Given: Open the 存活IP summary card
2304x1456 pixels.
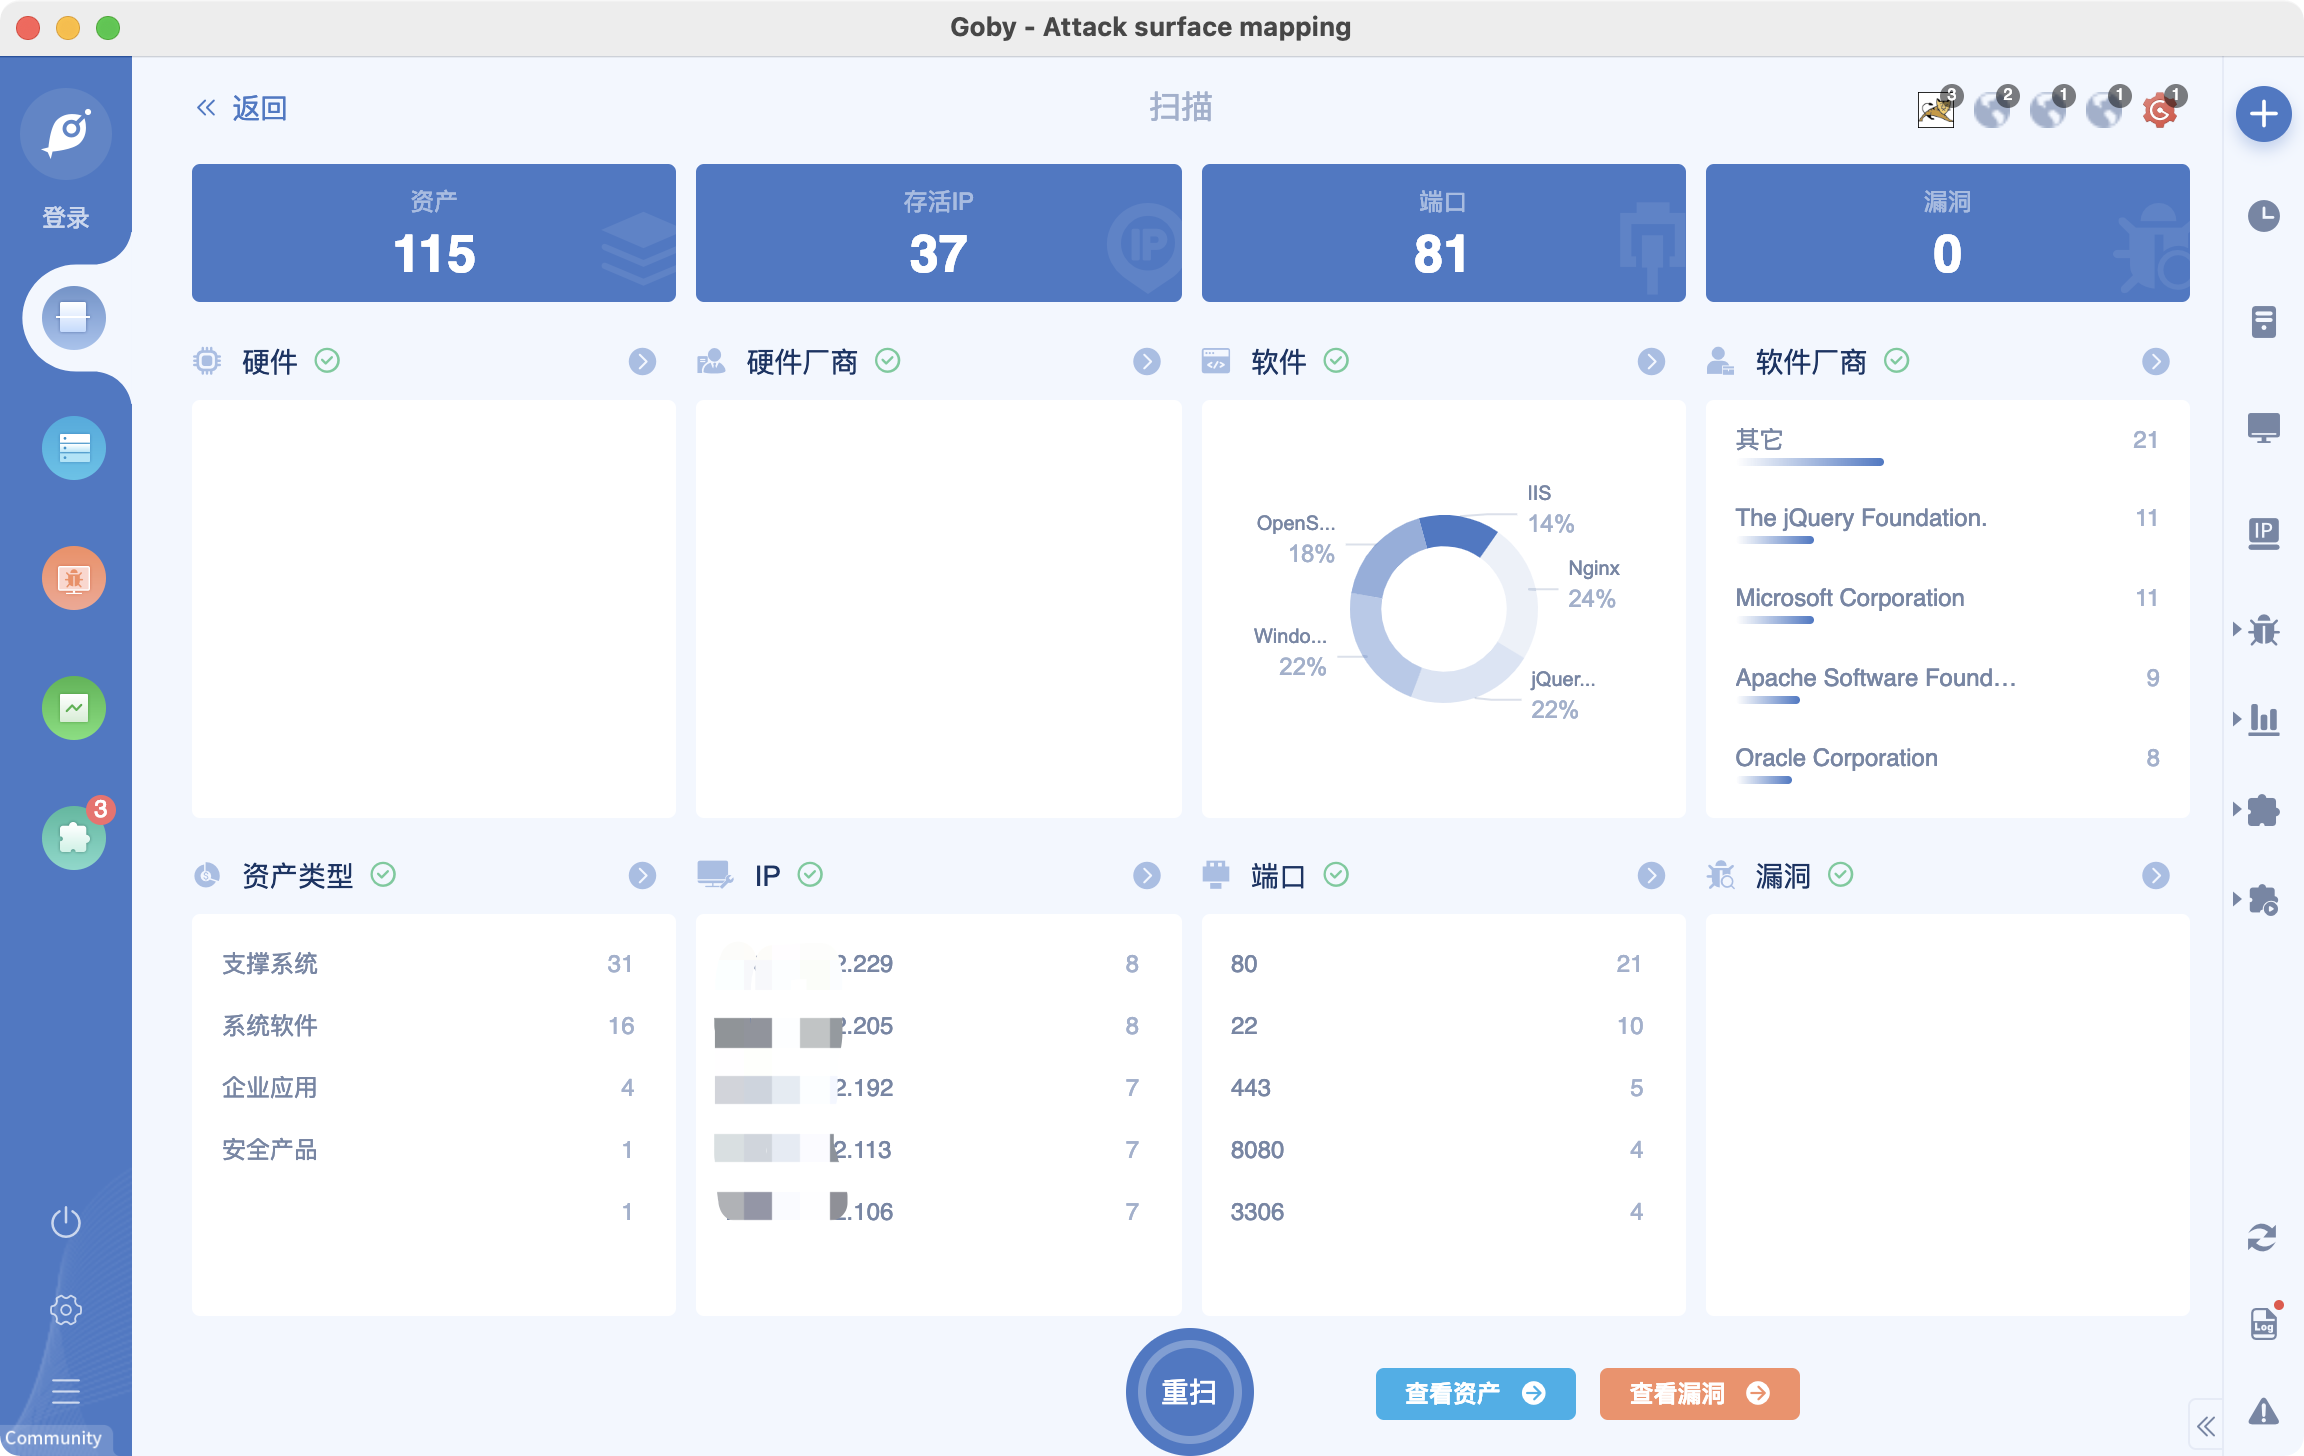Looking at the screenshot, I should coord(938,233).
